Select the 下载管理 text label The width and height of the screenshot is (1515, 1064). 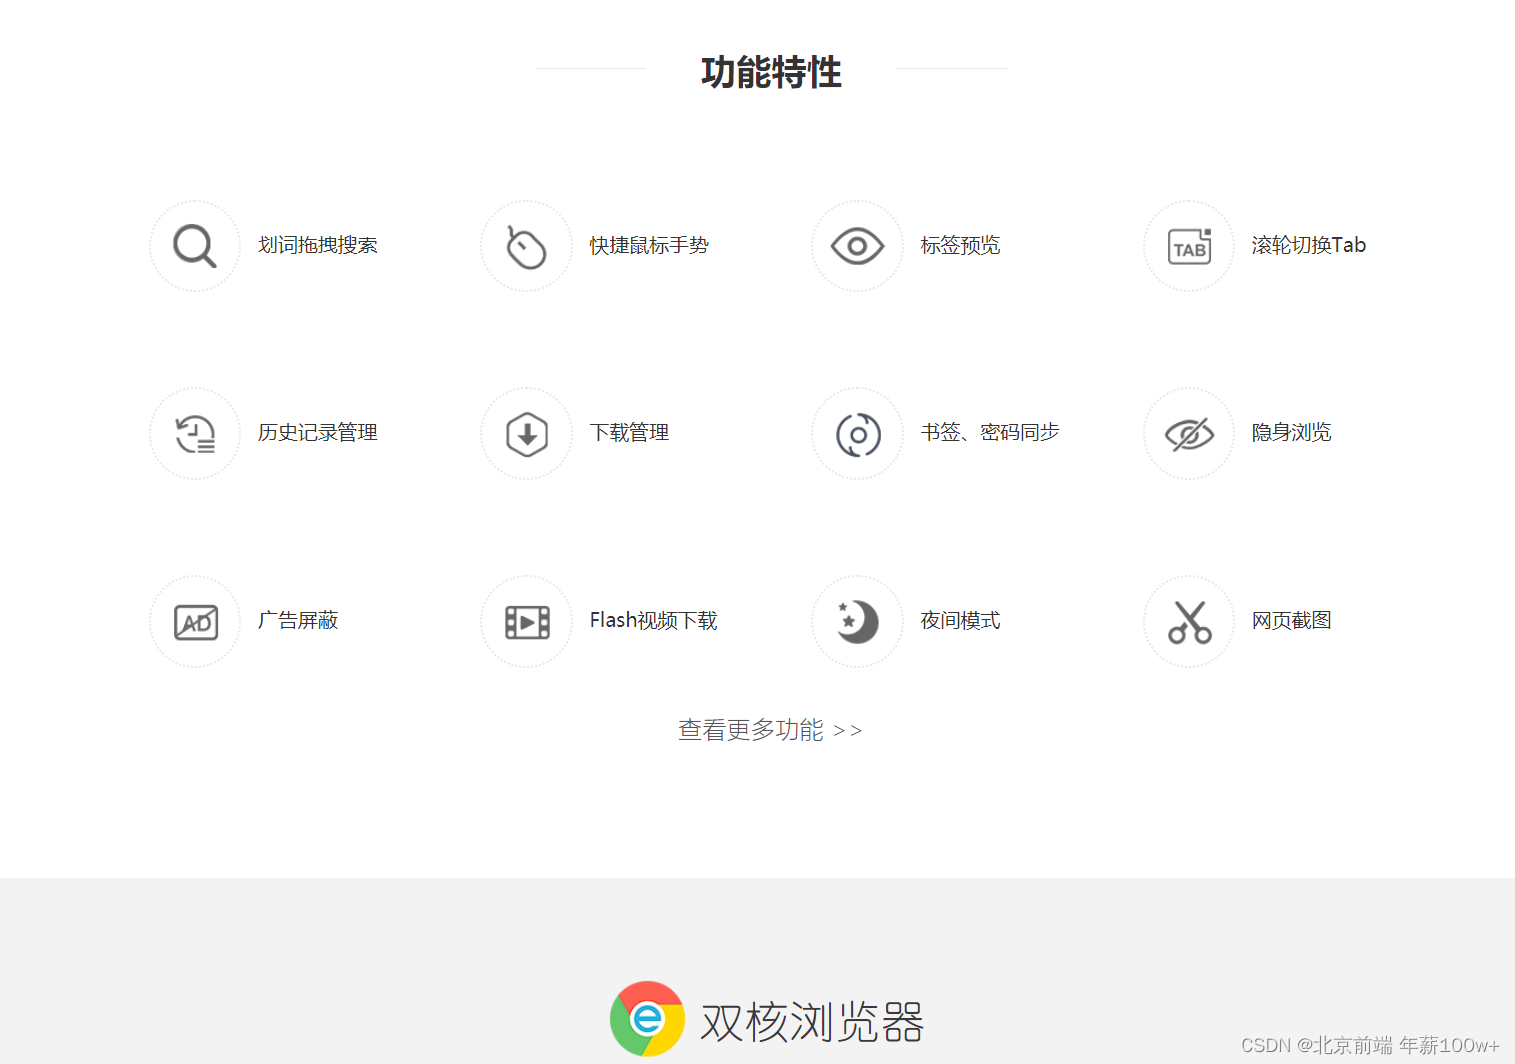[628, 433]
